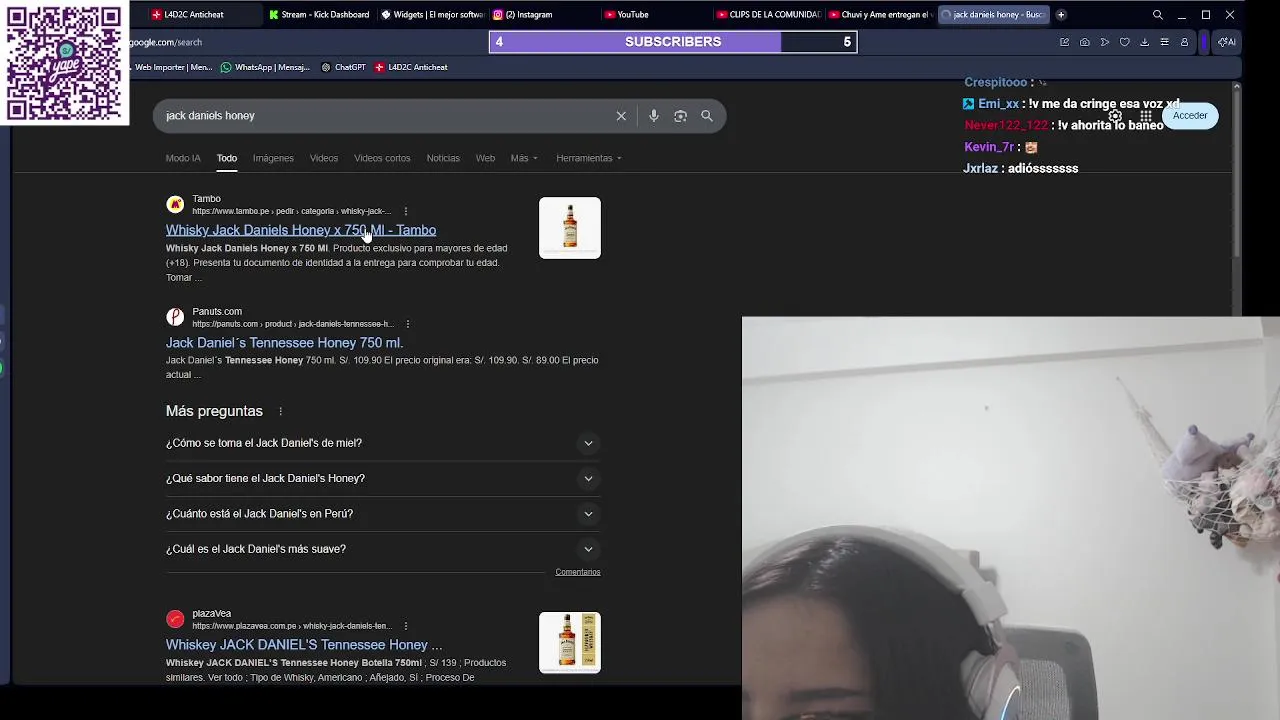Switch to Chuvi y Ame entregan browser tab

[x=880, y=15]
